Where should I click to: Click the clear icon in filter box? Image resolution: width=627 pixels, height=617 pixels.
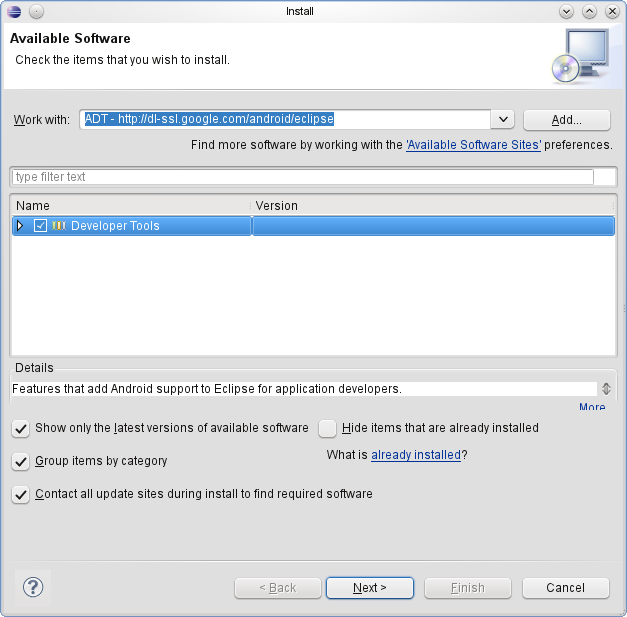(605, 177)
